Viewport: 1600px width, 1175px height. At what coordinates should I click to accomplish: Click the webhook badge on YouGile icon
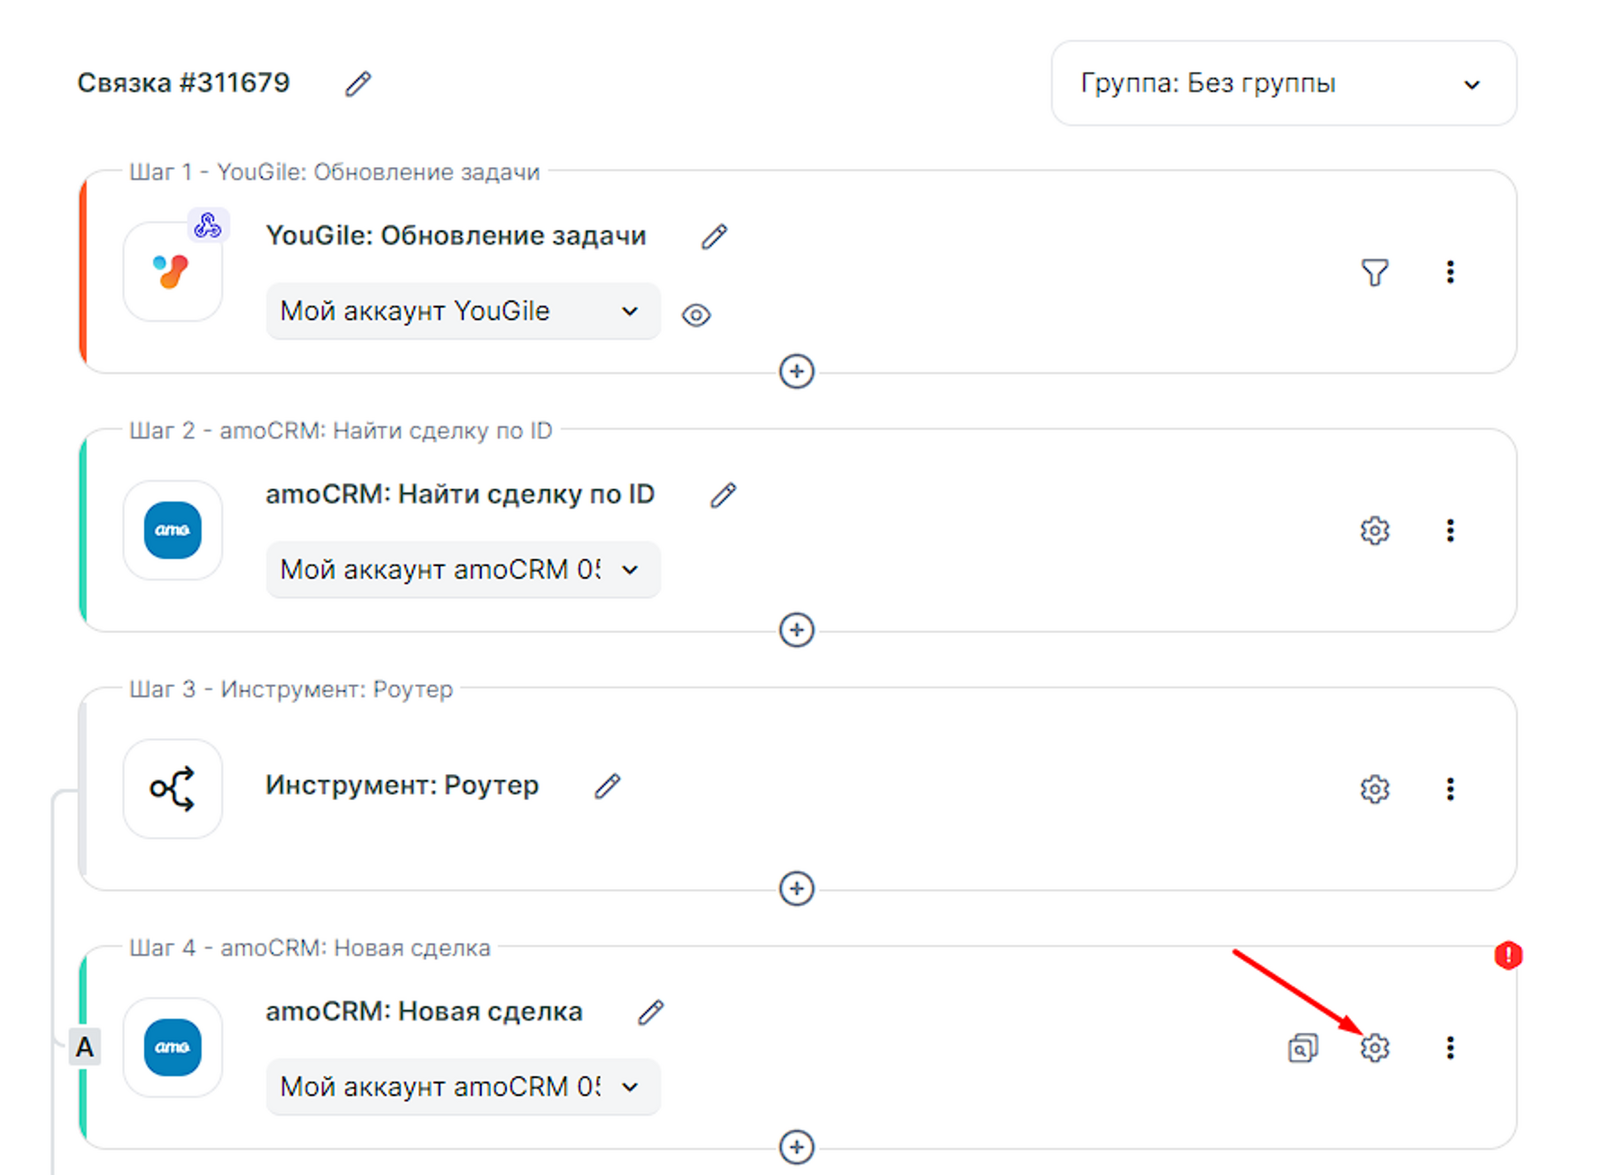208,225
